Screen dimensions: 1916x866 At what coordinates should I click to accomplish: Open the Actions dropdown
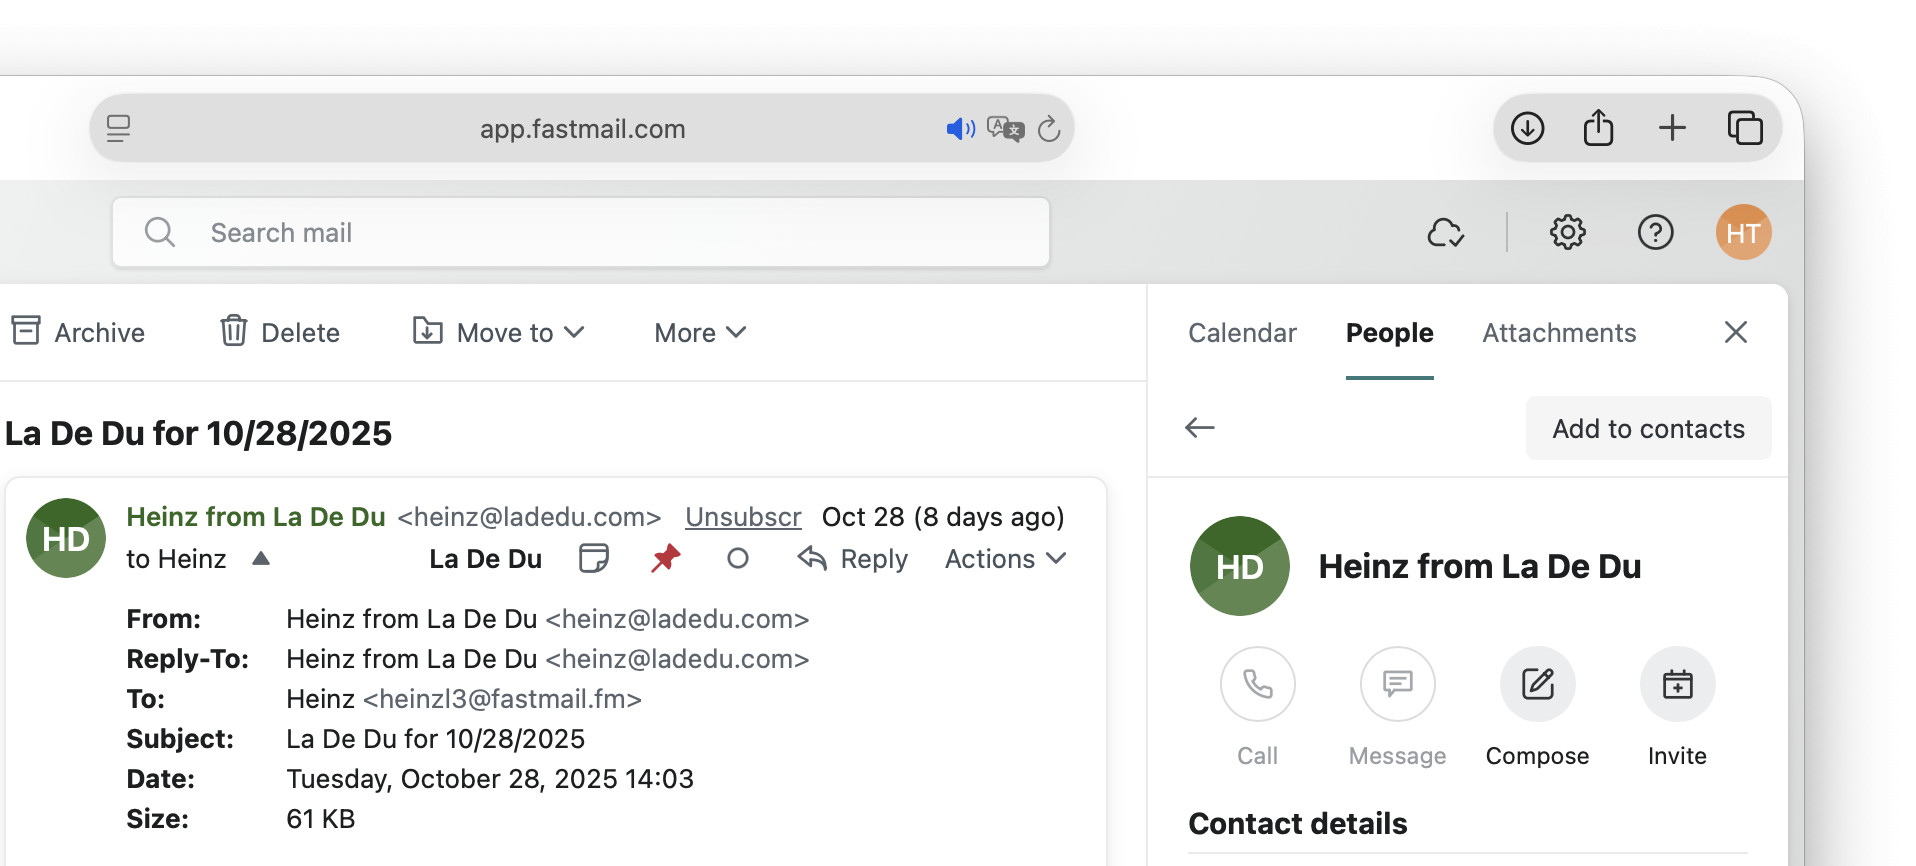point(1005,558)
